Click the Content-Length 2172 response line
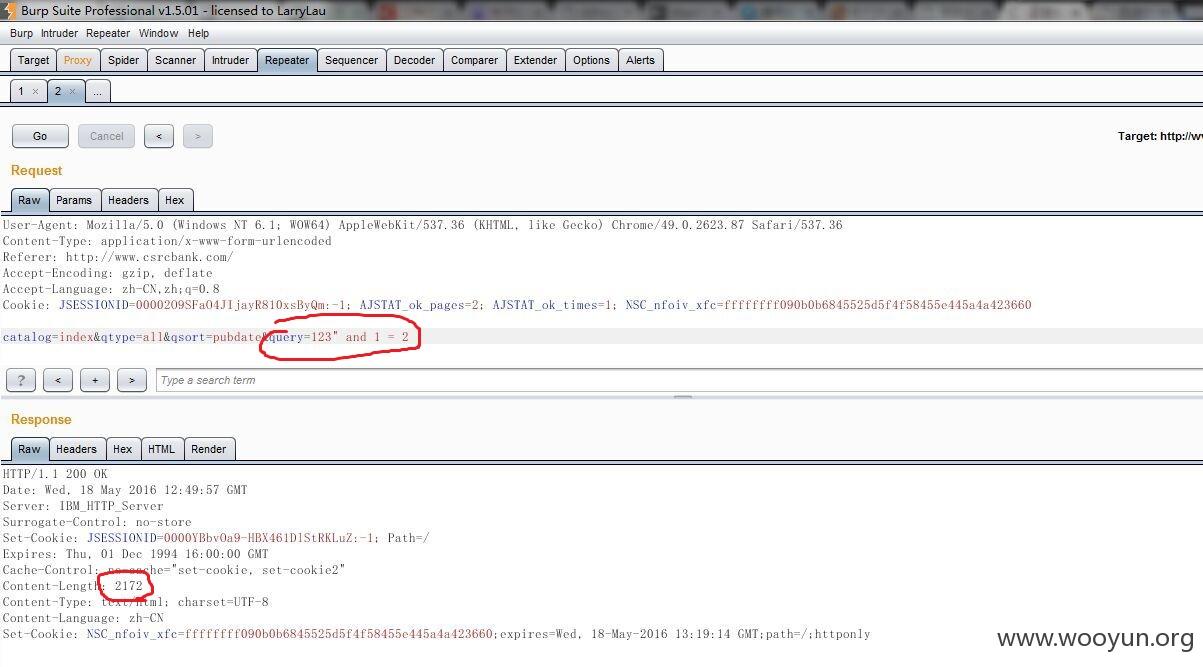1203x667 pixels. point(73,586)
